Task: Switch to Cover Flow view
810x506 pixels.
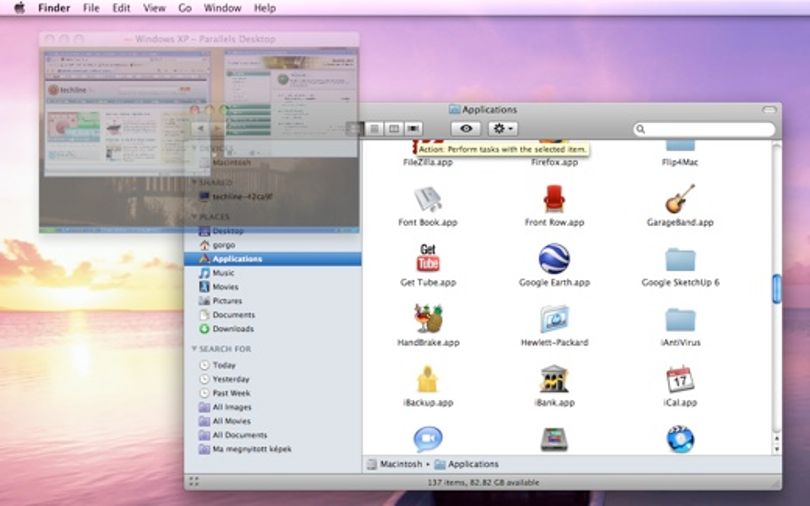Action: pyautogui.click(x=413, y=129)
